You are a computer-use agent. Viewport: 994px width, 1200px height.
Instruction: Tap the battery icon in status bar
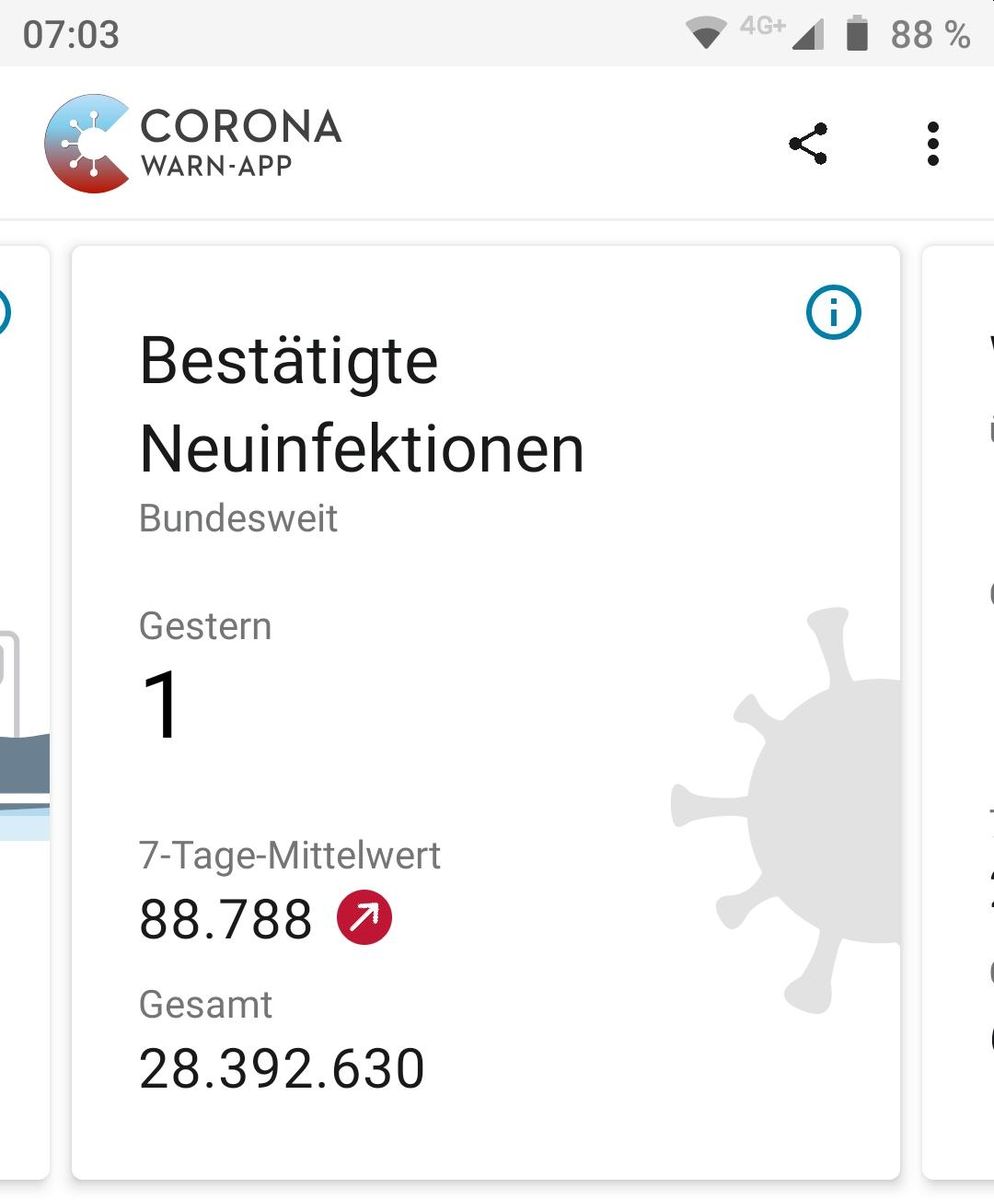pos(857,33)
